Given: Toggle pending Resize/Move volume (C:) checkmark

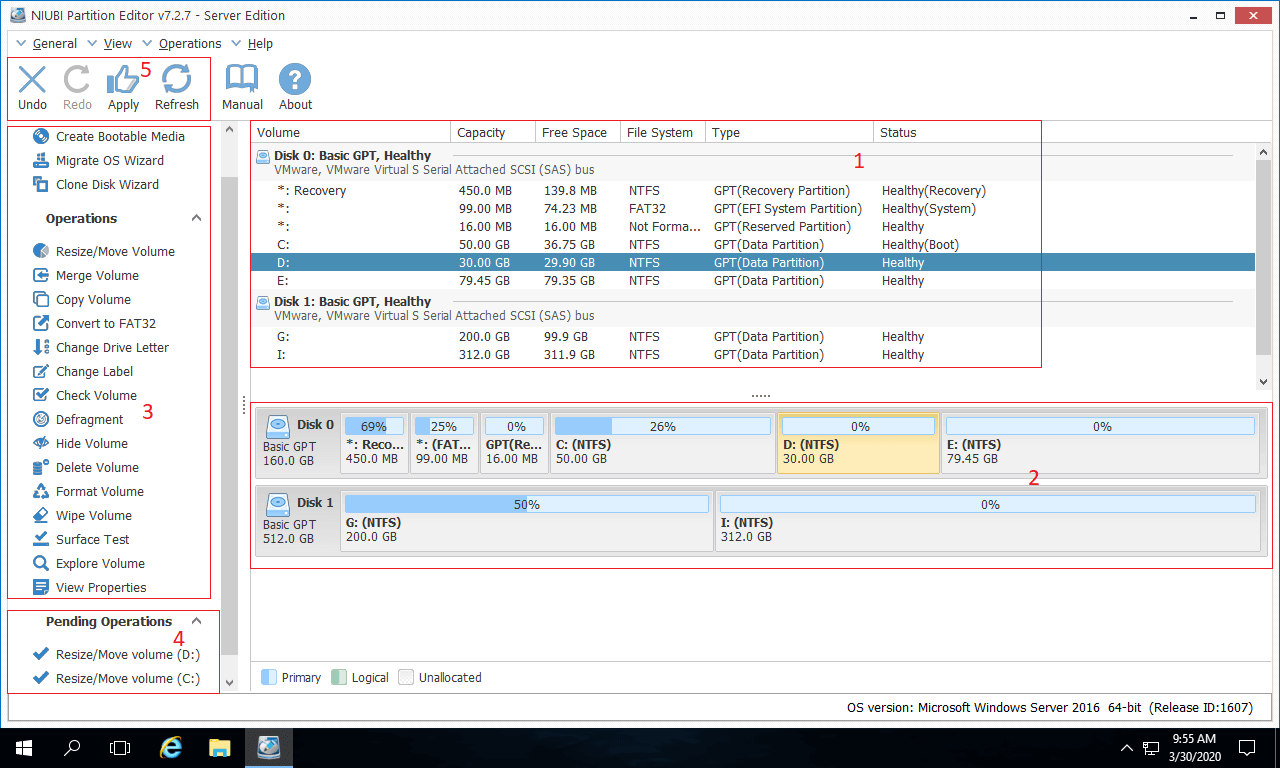Looking at the screenshot, I should click(x=41, y=678).
